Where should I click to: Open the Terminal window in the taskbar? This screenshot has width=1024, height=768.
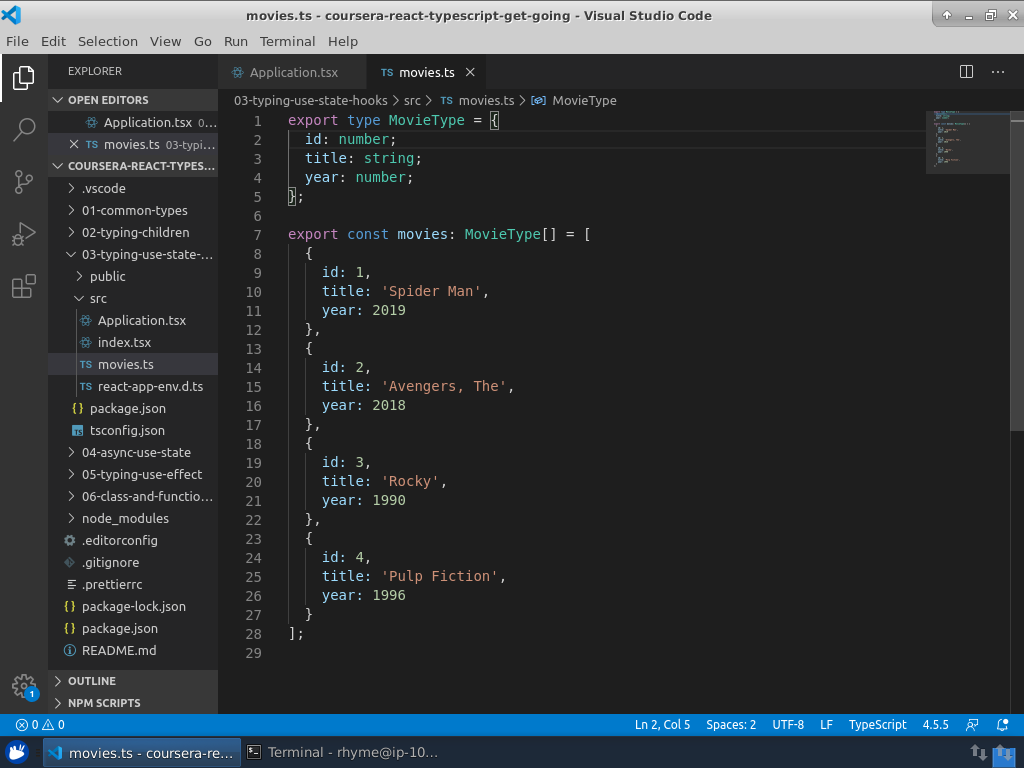pyautogui.click(x=343, y=753)
